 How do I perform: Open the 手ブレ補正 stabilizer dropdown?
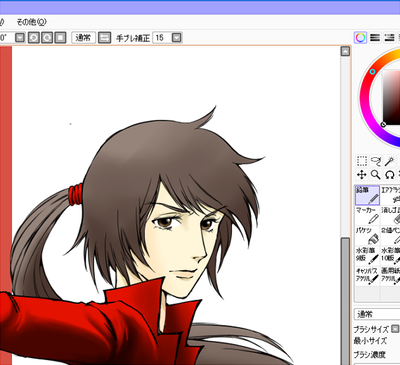pos(177,38)
